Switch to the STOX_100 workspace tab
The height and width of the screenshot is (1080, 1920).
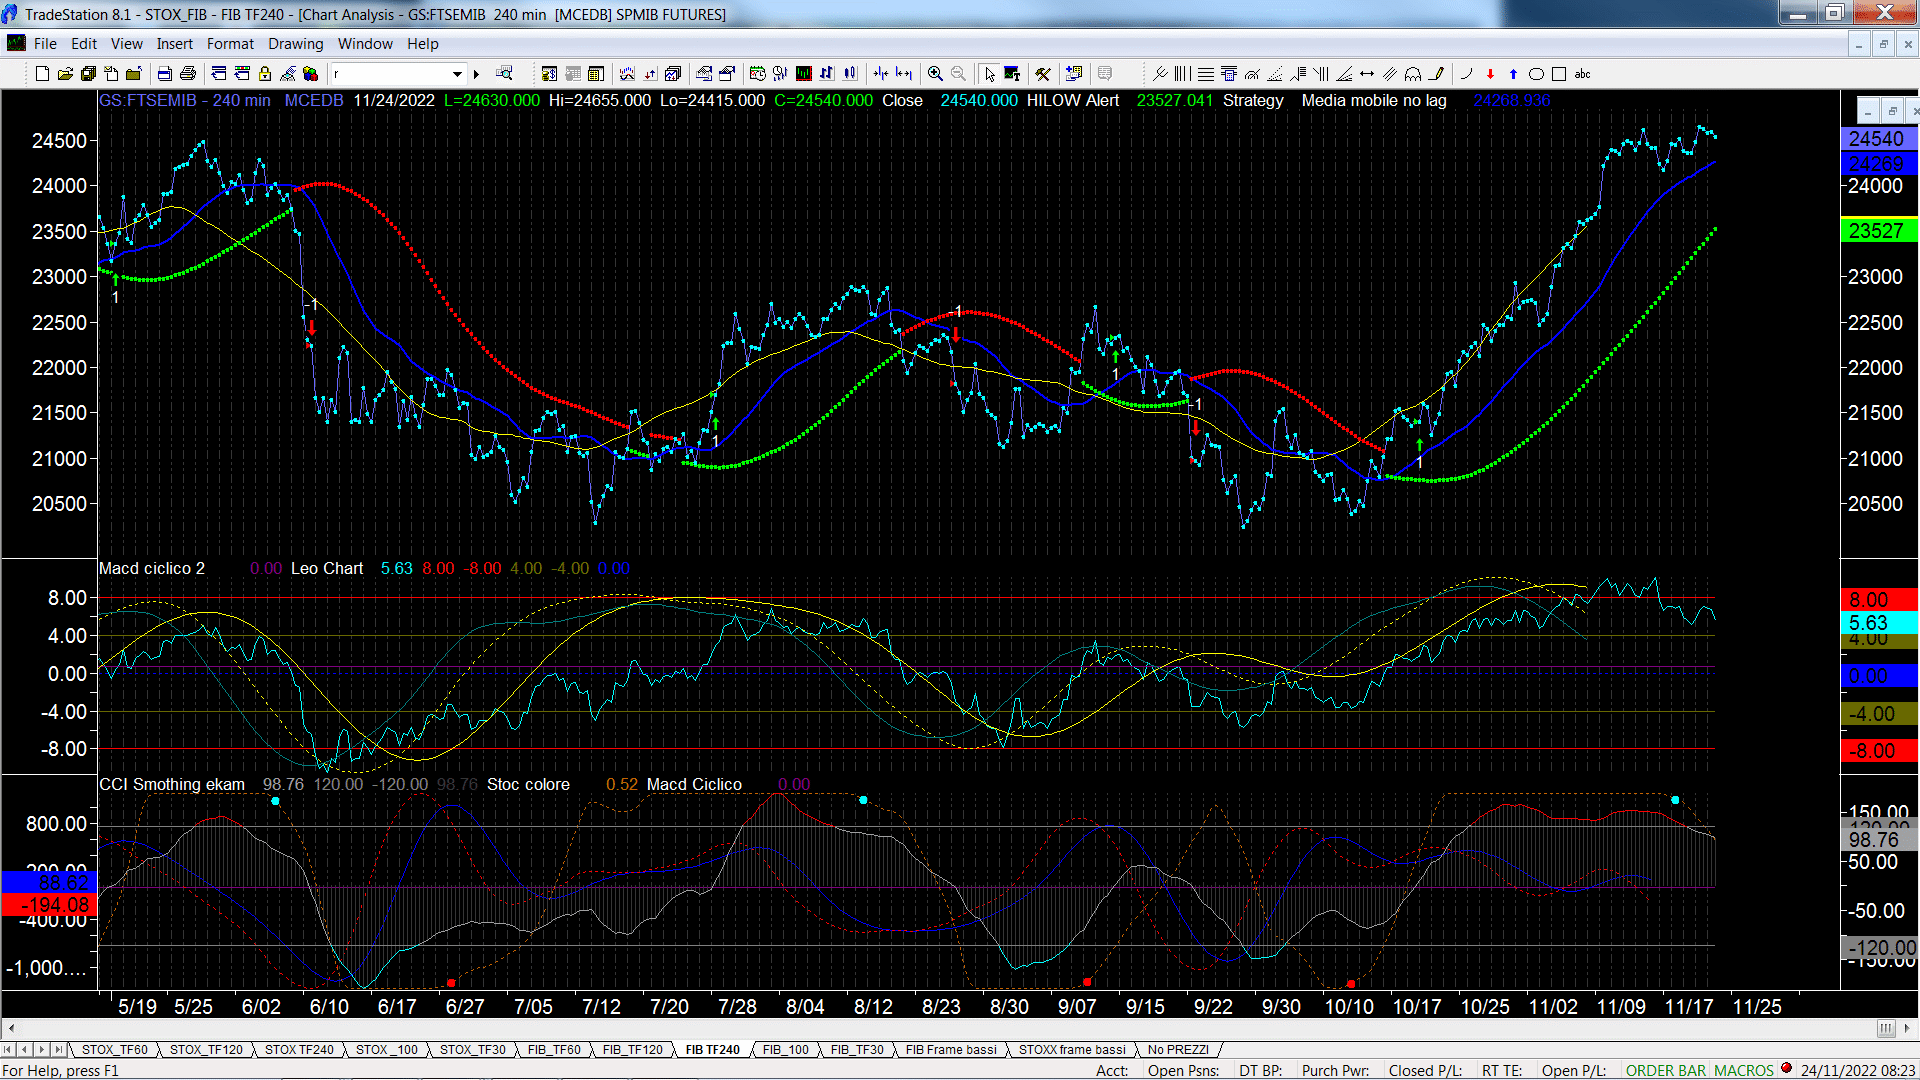387,1049
